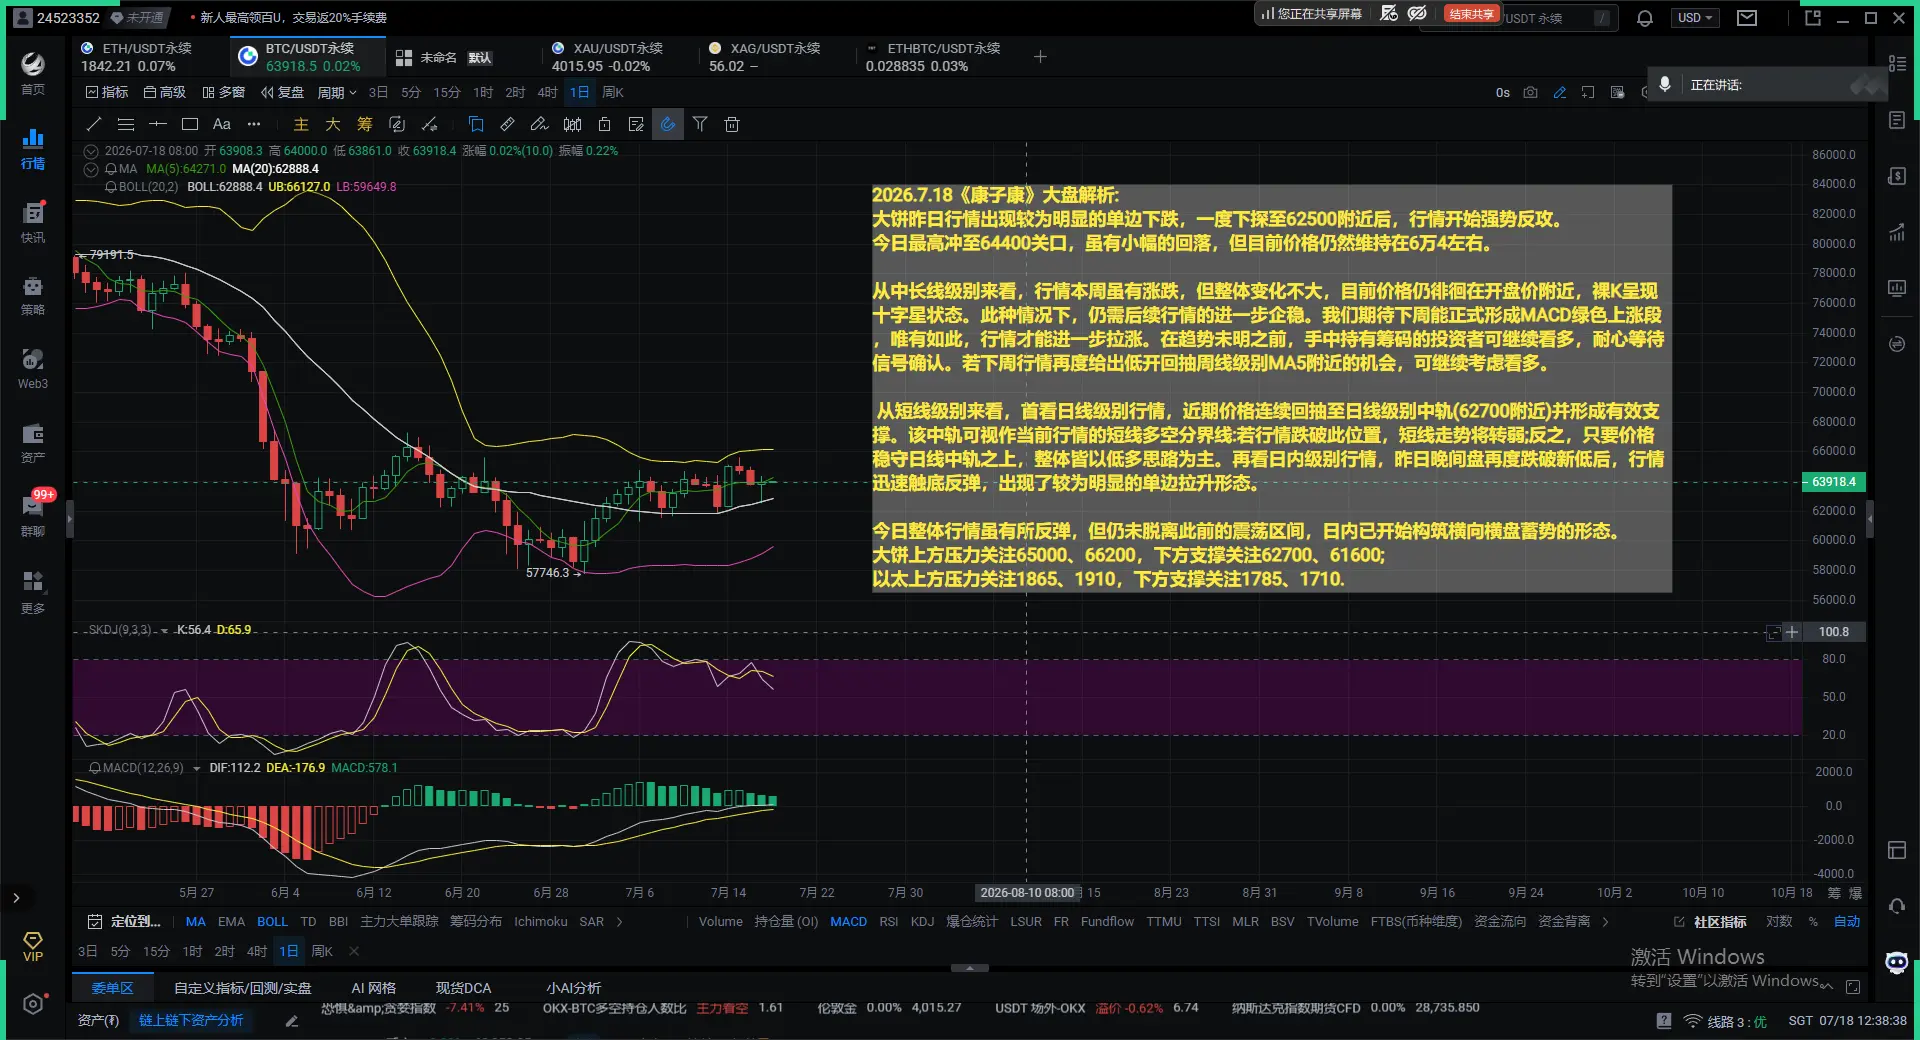Collapse MA indicator row chevron
The width and height of the screenshot is (1920, 1040).
coord(91,169)
